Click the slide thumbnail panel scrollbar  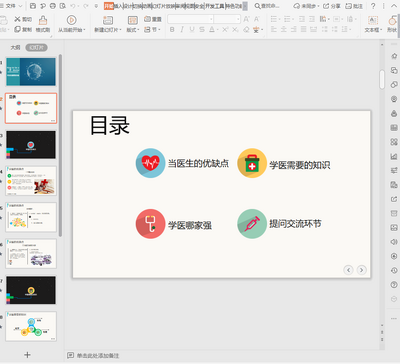pyautogui.click(x=60, y=145)
